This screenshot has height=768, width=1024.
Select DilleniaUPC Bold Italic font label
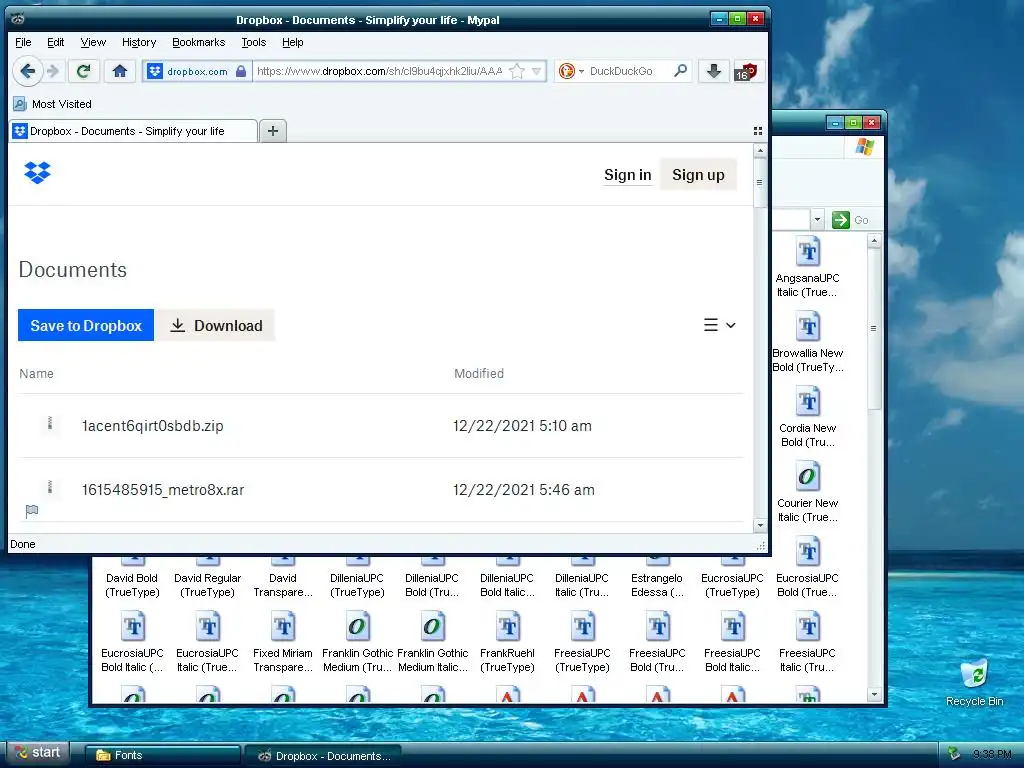(x=507, y=585)
